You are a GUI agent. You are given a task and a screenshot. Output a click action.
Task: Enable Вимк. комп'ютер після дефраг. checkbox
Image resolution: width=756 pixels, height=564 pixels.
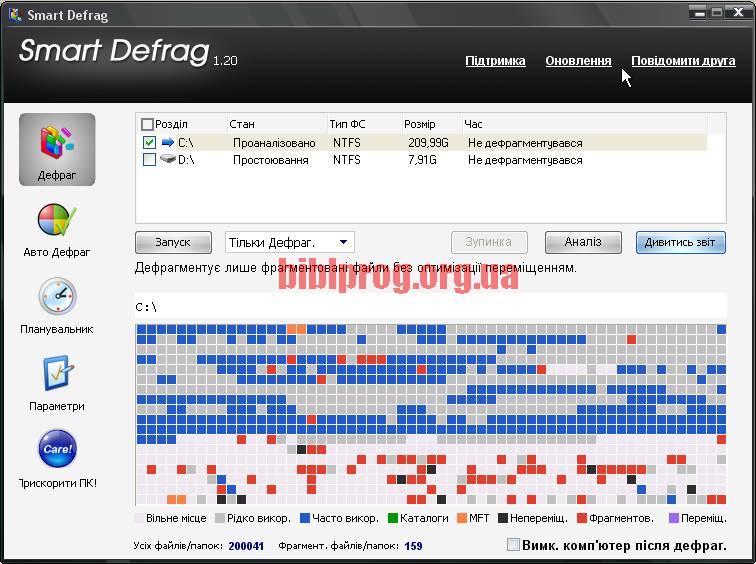[513, 545]
